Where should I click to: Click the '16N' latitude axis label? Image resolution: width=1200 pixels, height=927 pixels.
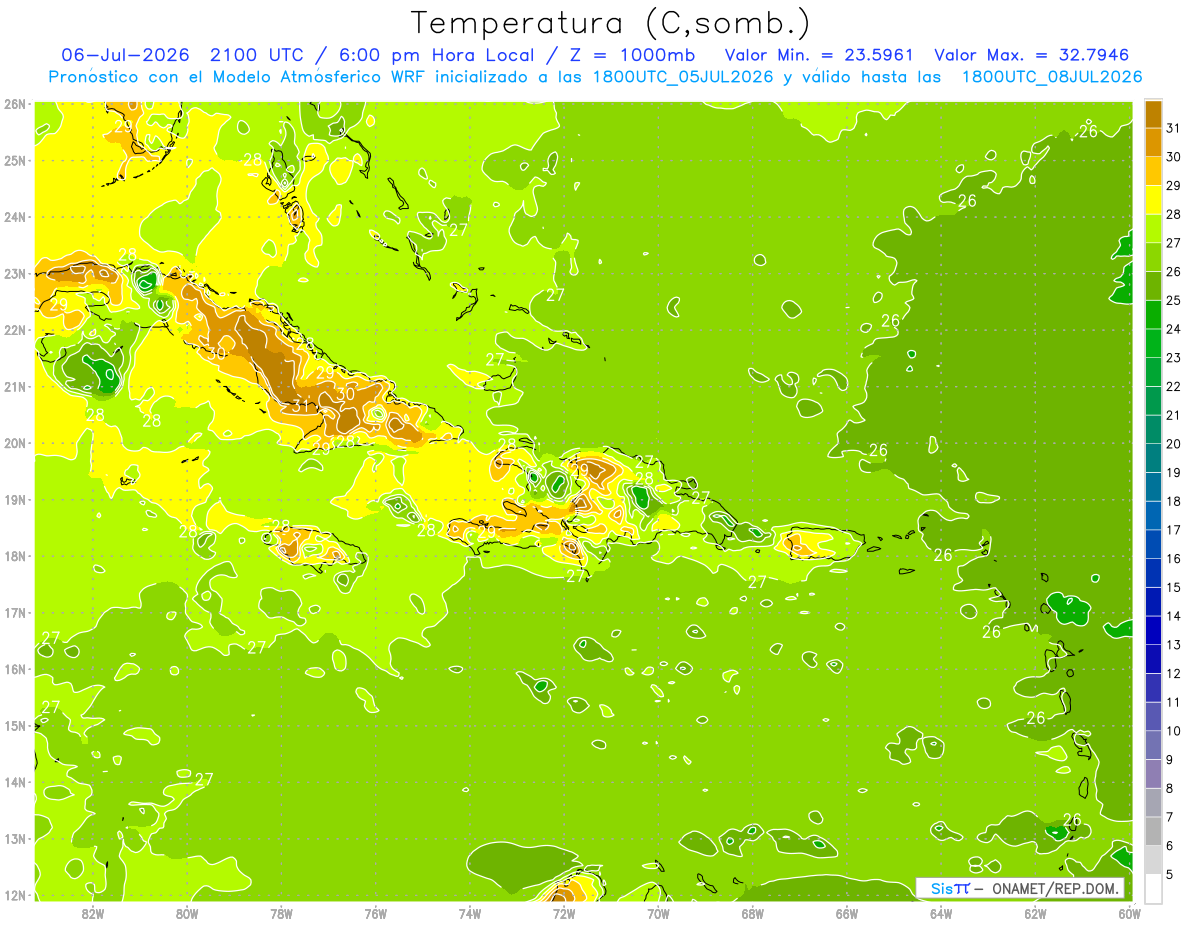coord(15,669)
